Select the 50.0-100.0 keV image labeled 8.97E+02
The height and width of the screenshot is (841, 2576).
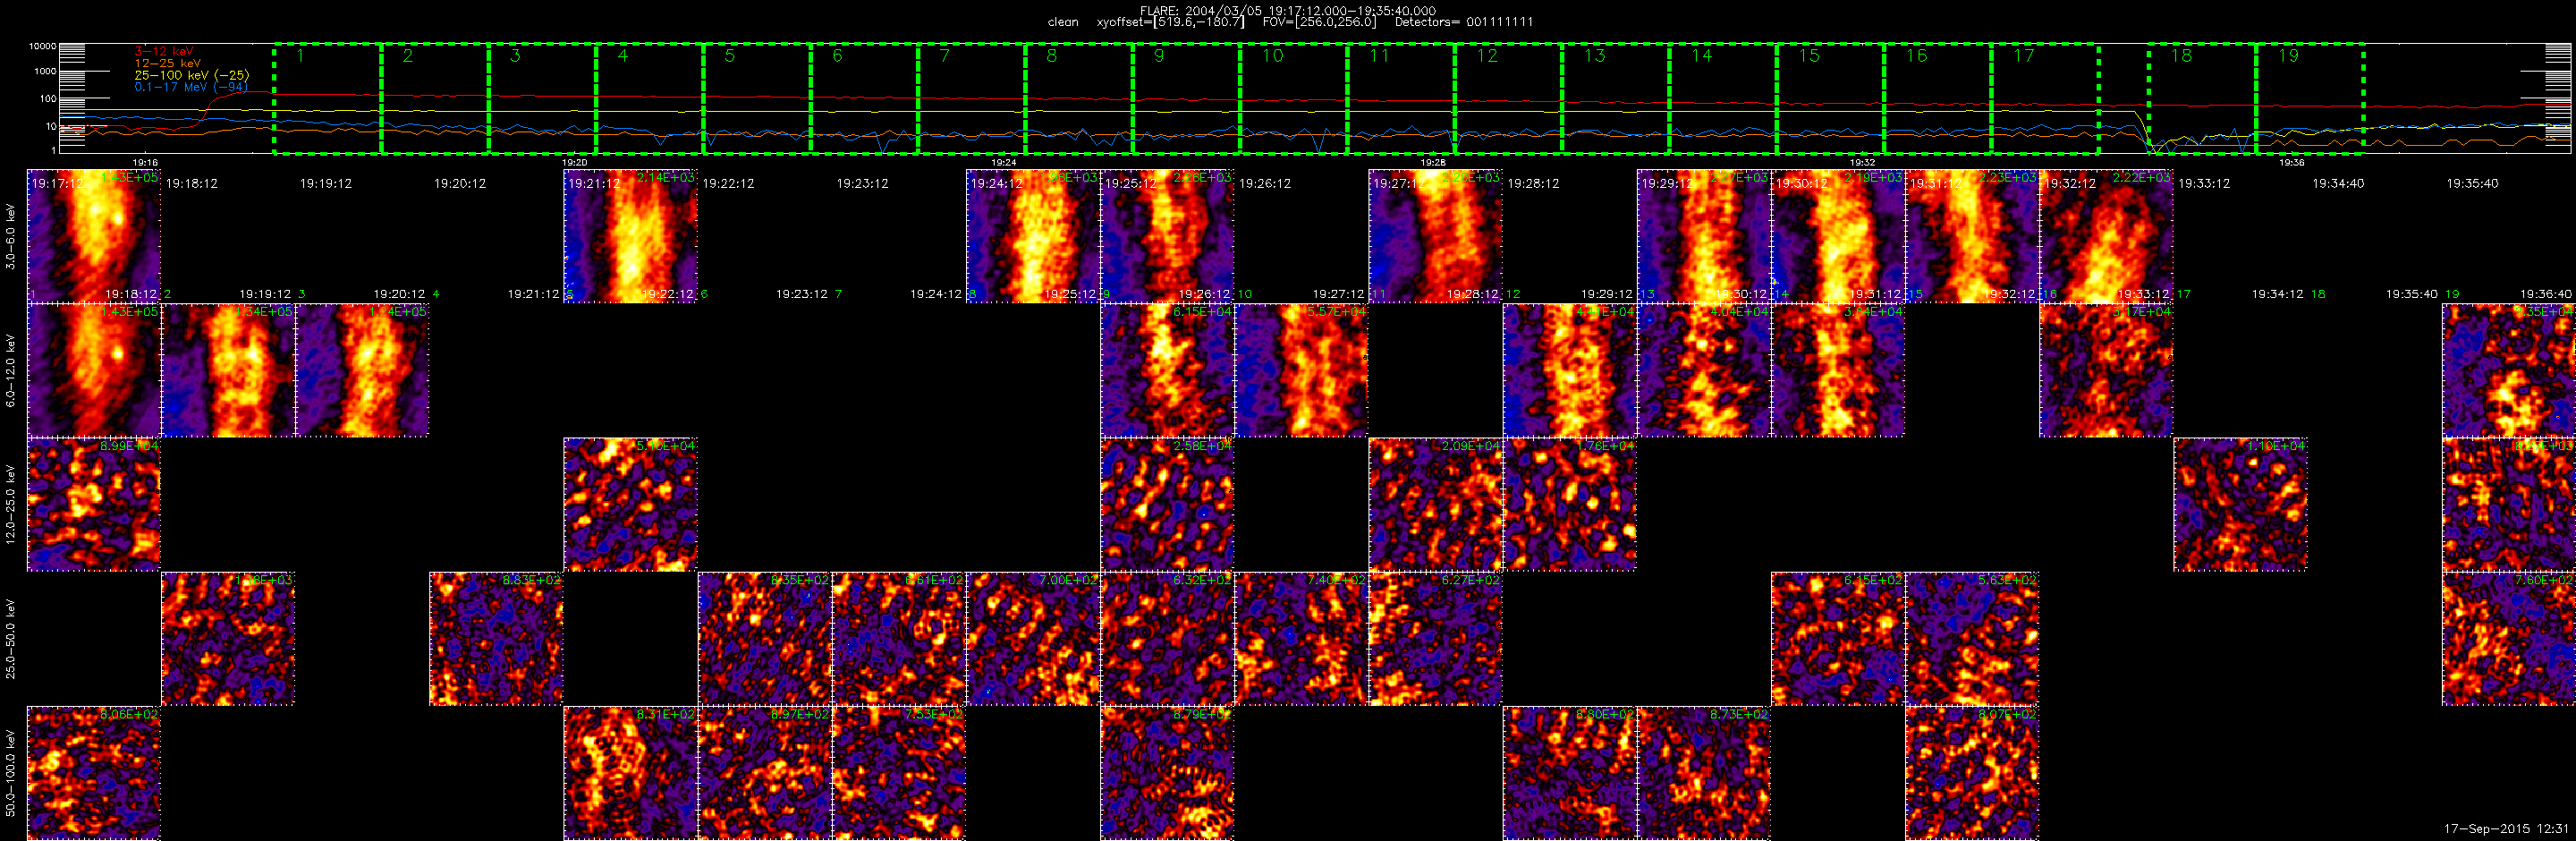tap(765, 773)
